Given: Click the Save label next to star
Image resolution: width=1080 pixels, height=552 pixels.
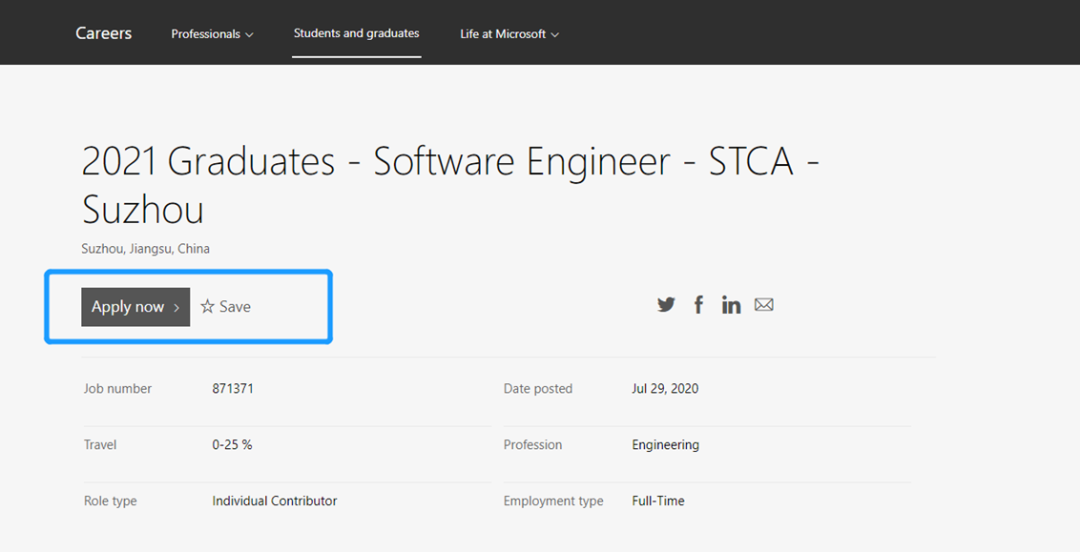Looking at the screenshot, I should (235, 307).
